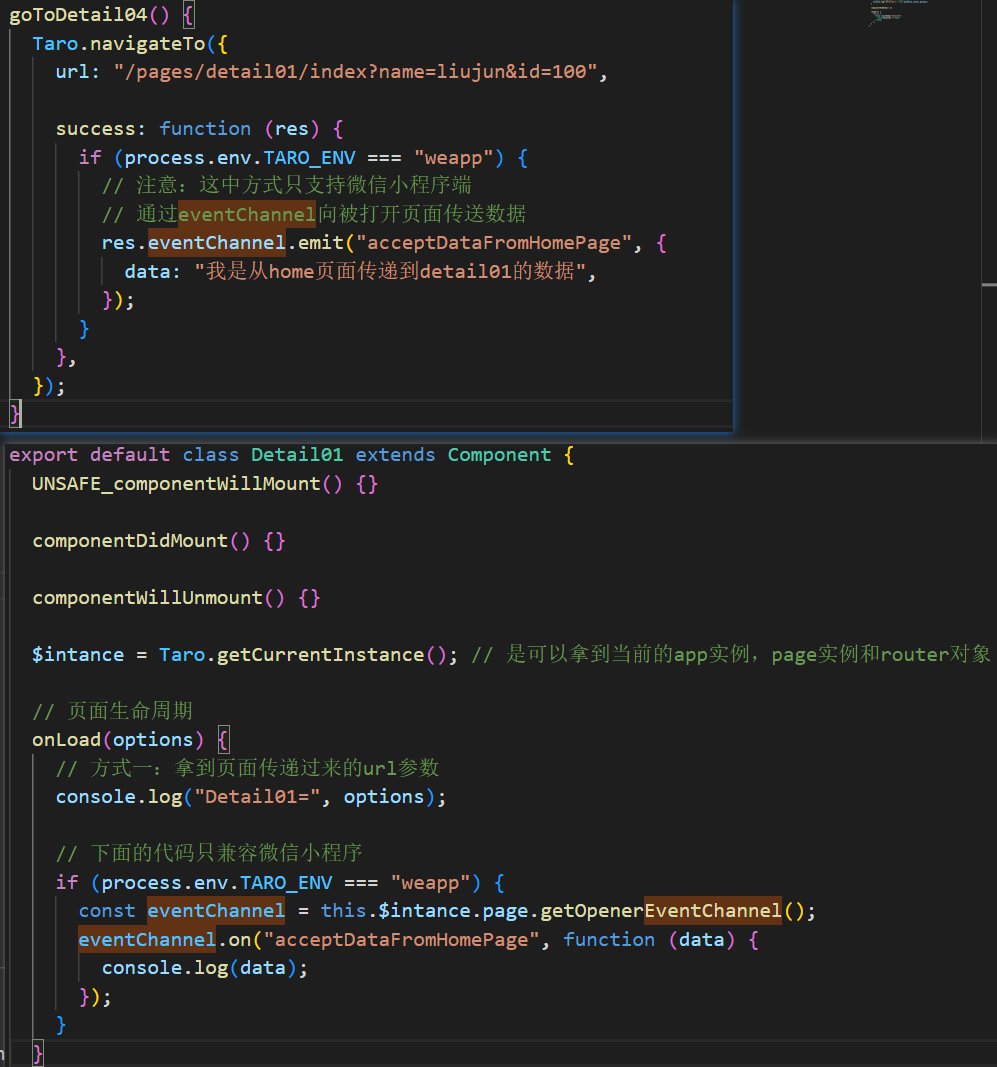Click the minimap code preview thumbnail
Viewport: 997px width, 1067px height.
click(897, 12)
